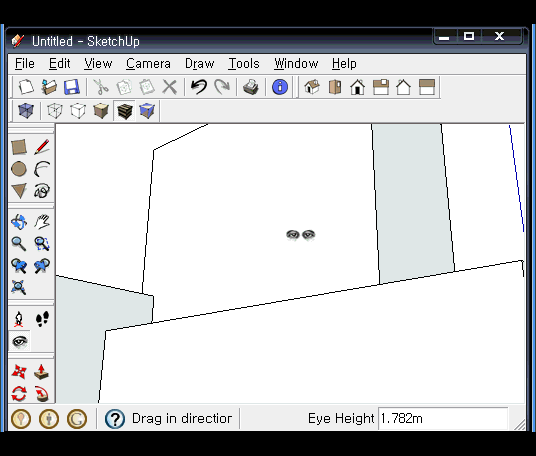Select the Walk footprints tool
Viewport: 536px width, 456px height.
(x=42, y=319)
